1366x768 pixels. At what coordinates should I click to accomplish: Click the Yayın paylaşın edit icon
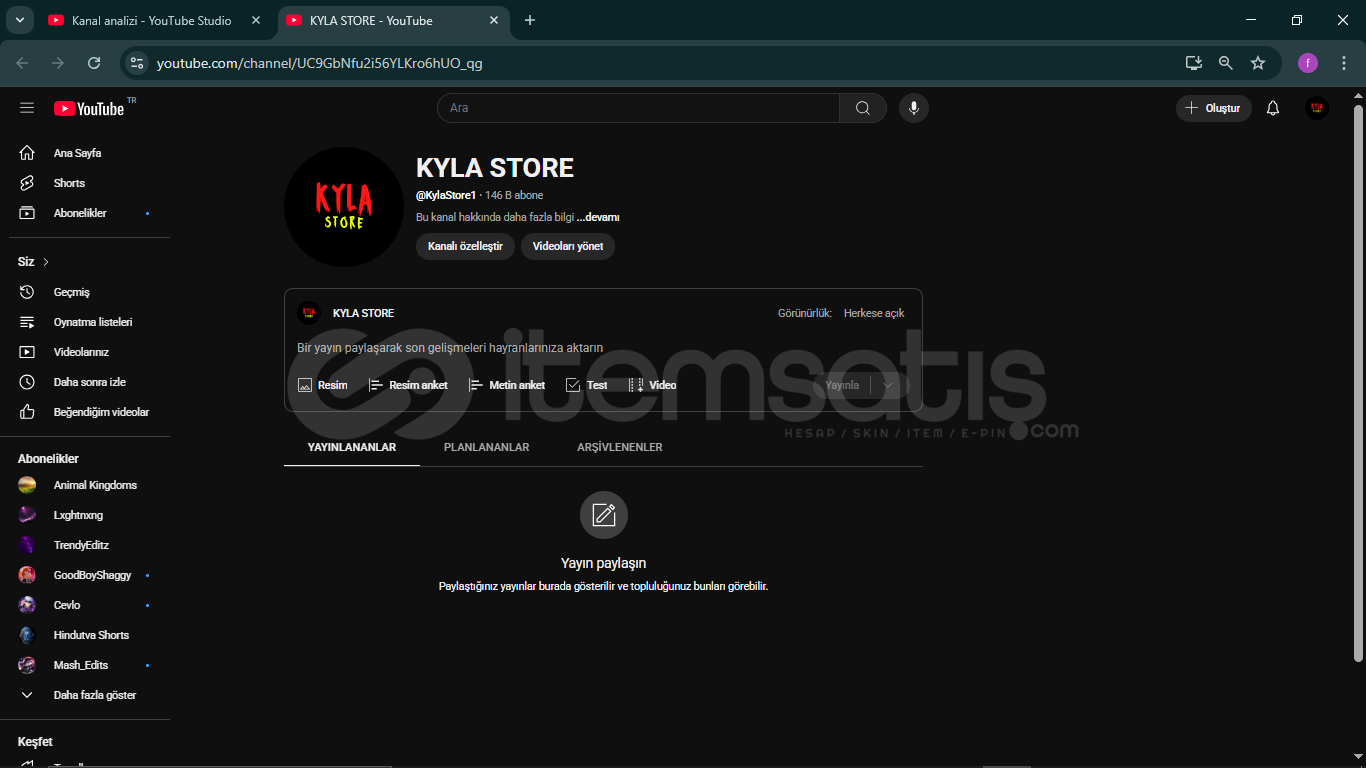(x=604, y=515)
